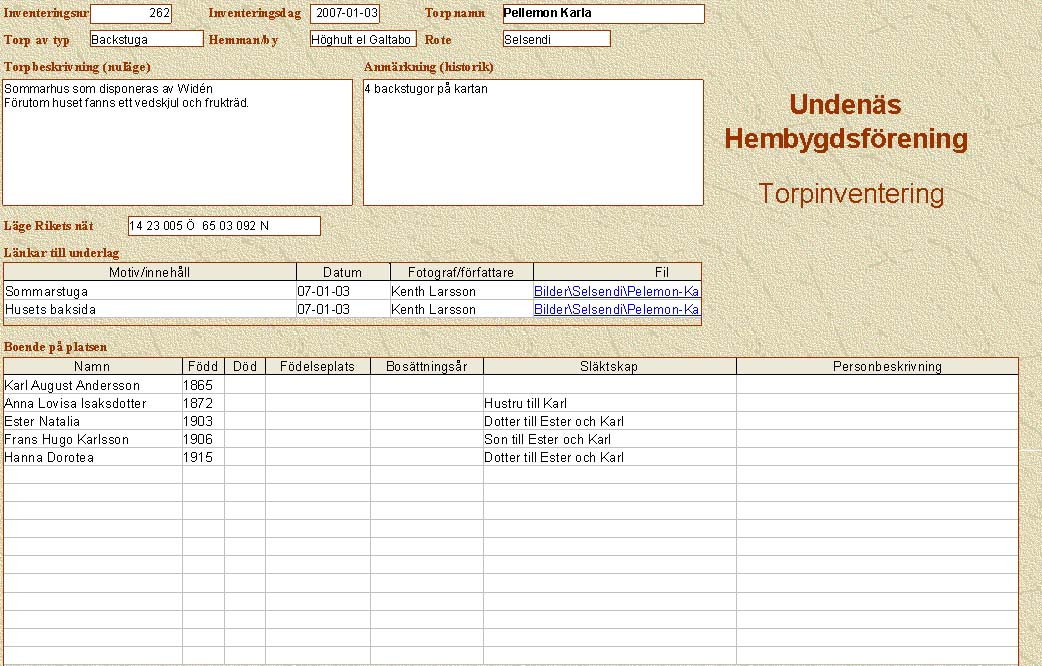Select the Anna Lovisa Isaksdotter name cell
The image size is (1042, 666).
[x=92, y=403]
